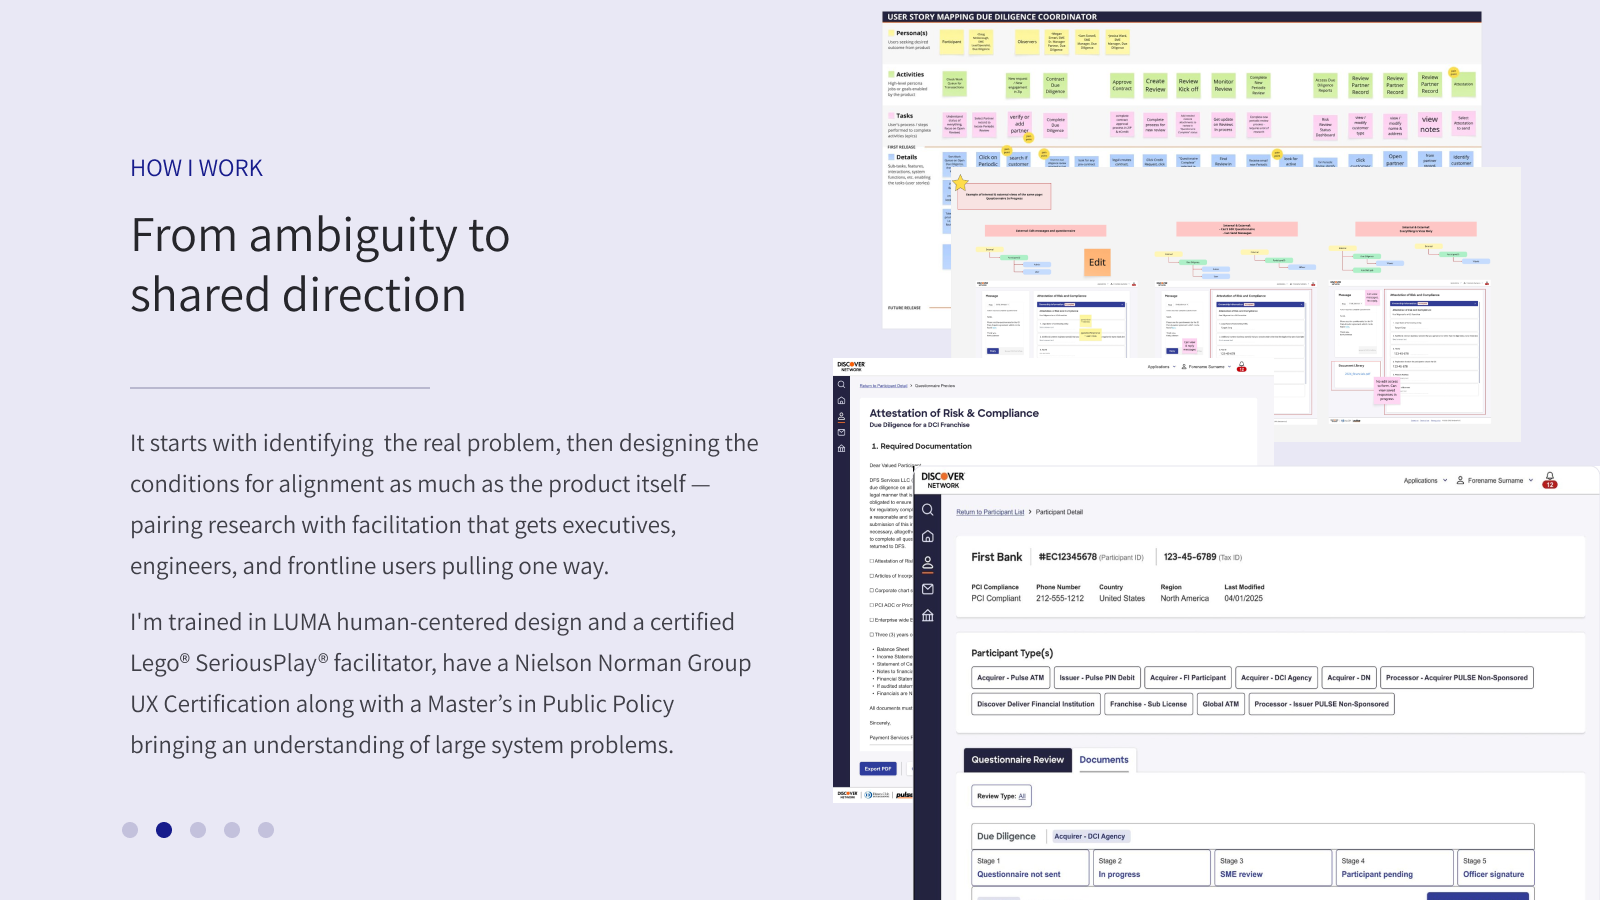Open Review Type: All filter
The height and width of the screenshot is (900, 1600).
click(1001, 796)
